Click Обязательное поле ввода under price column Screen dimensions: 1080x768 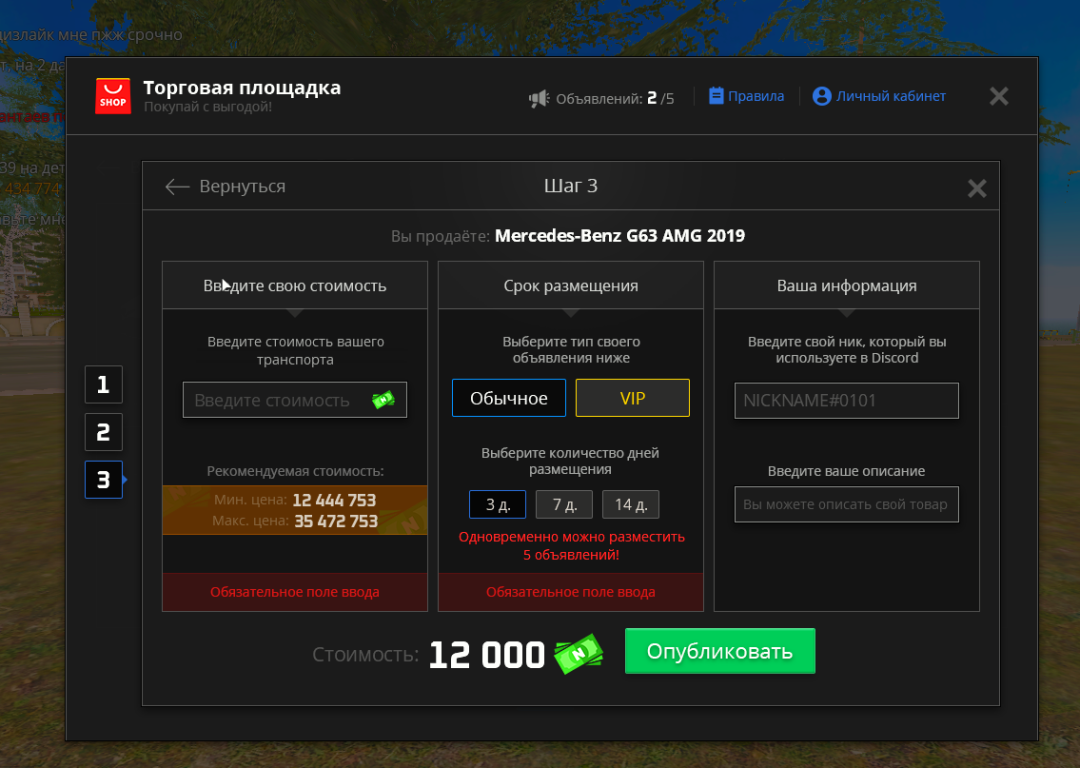tap(295, 592)
